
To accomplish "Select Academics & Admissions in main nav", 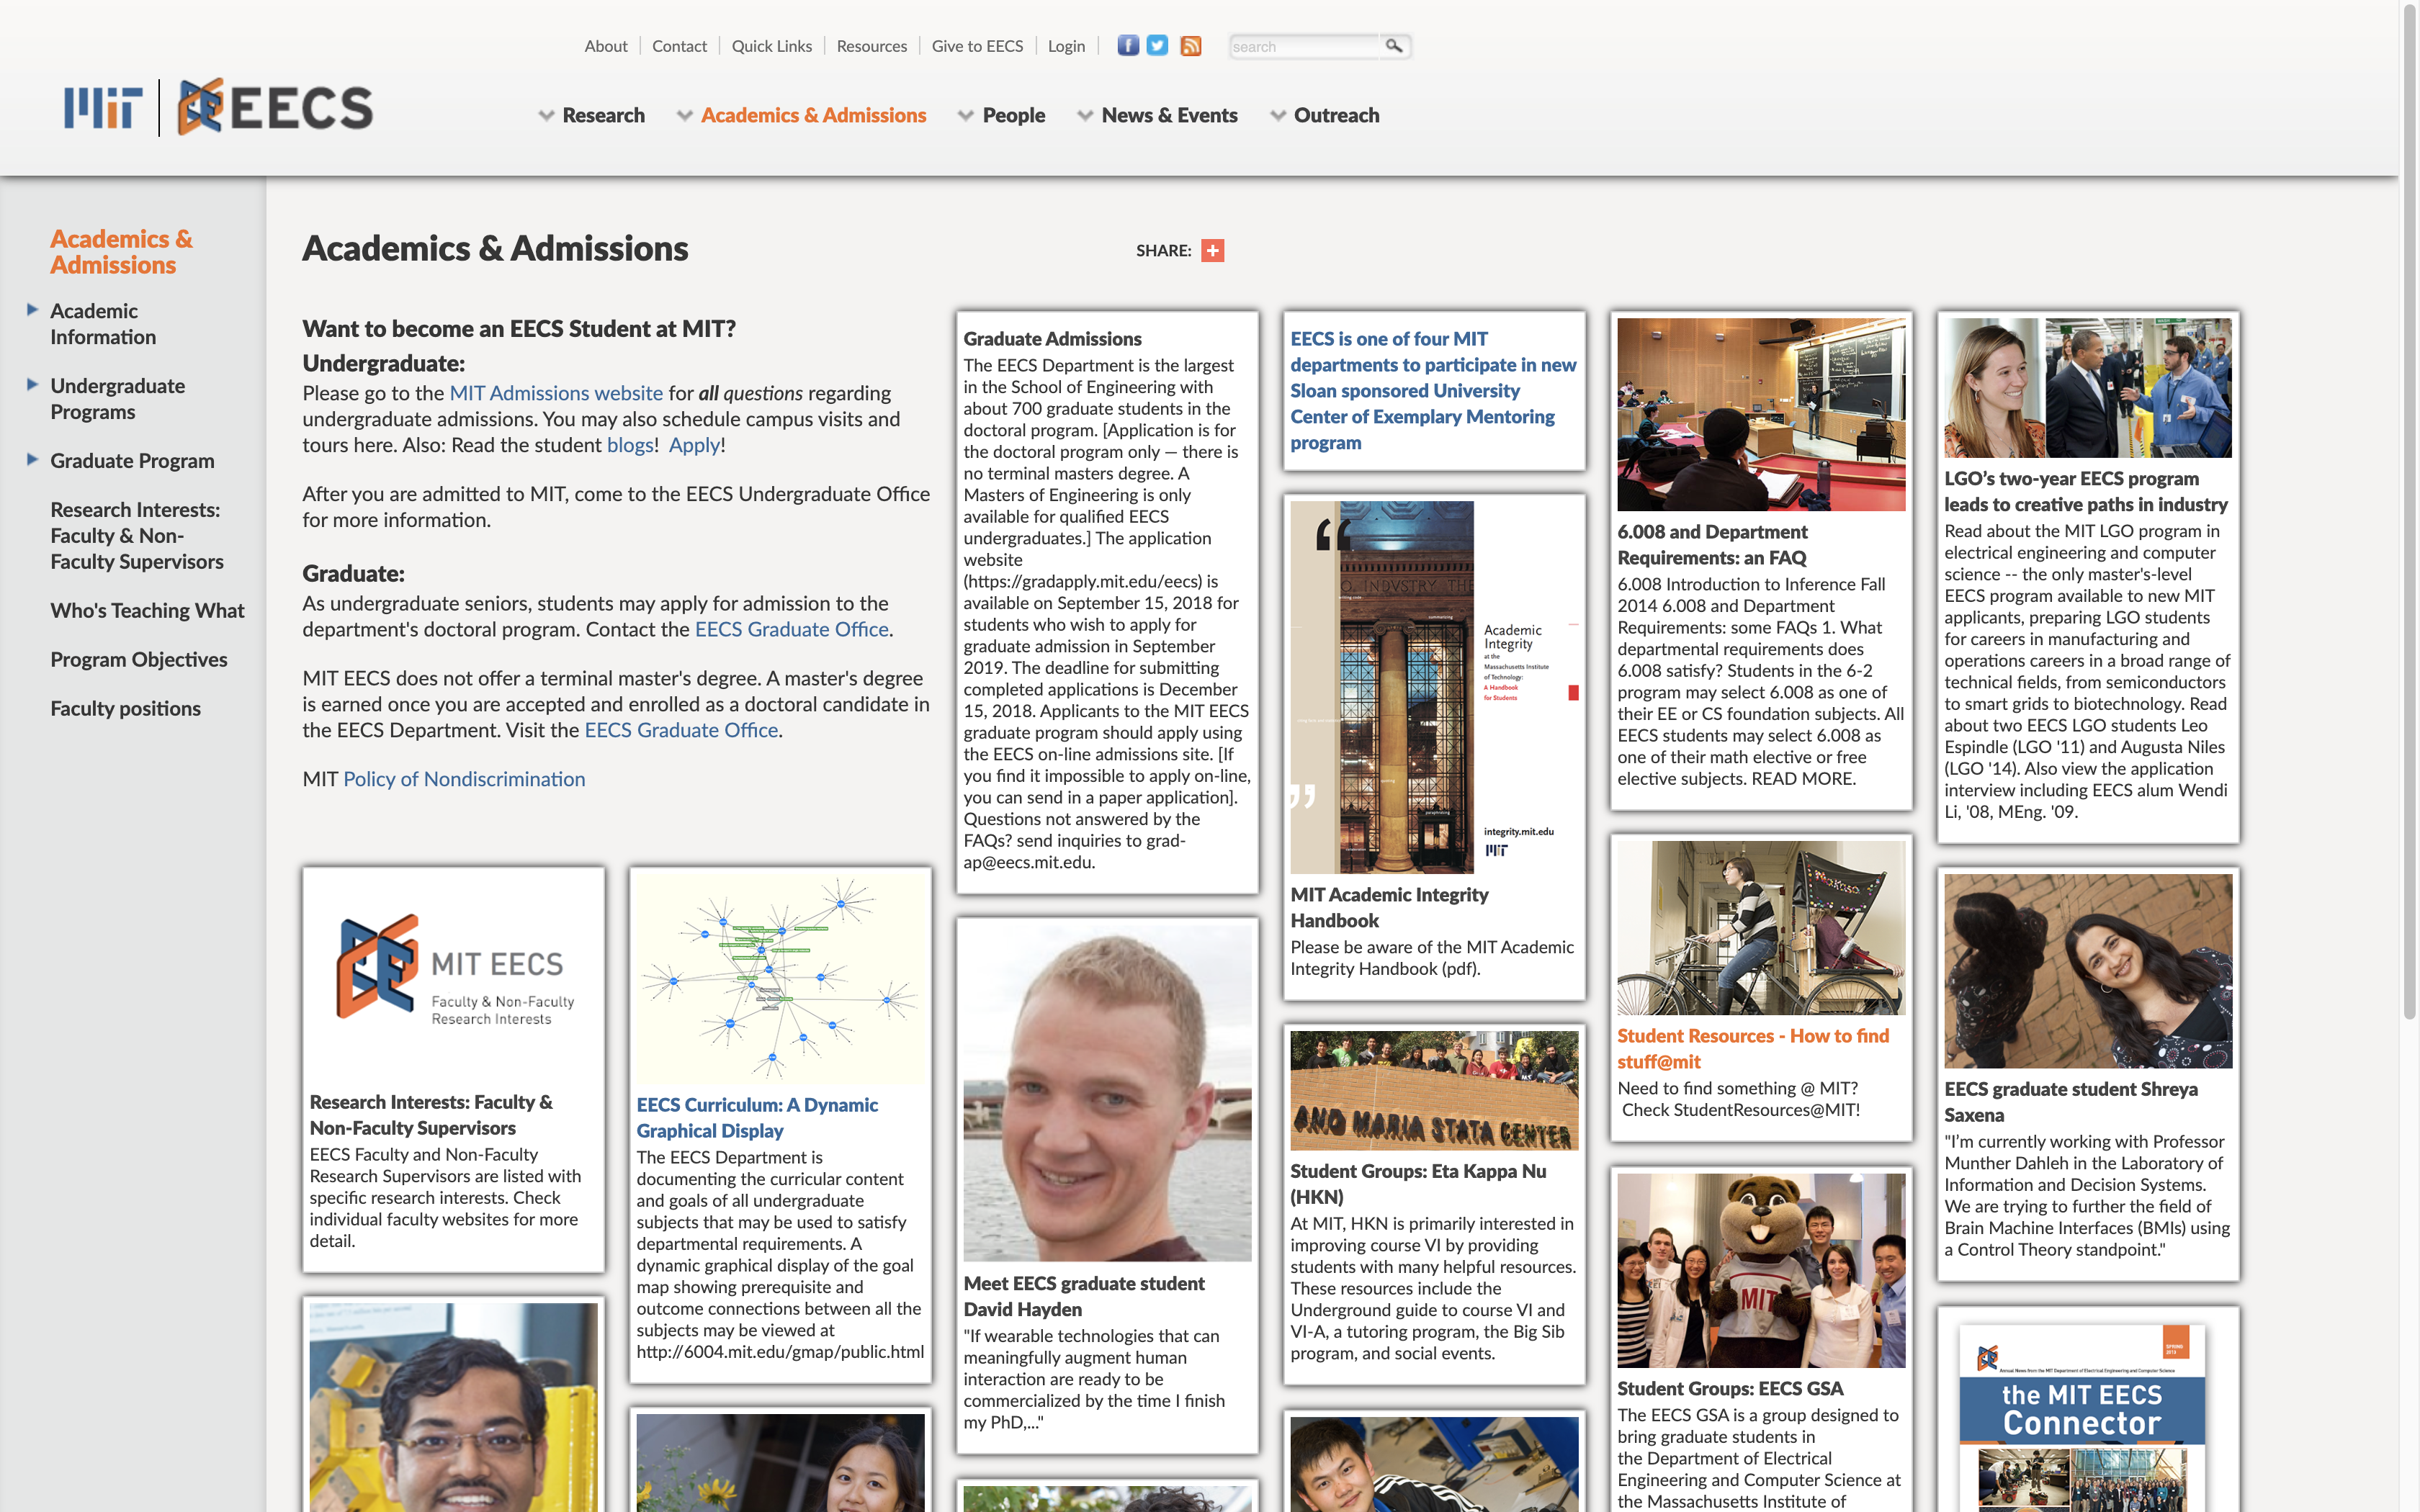I will [813, 116].
